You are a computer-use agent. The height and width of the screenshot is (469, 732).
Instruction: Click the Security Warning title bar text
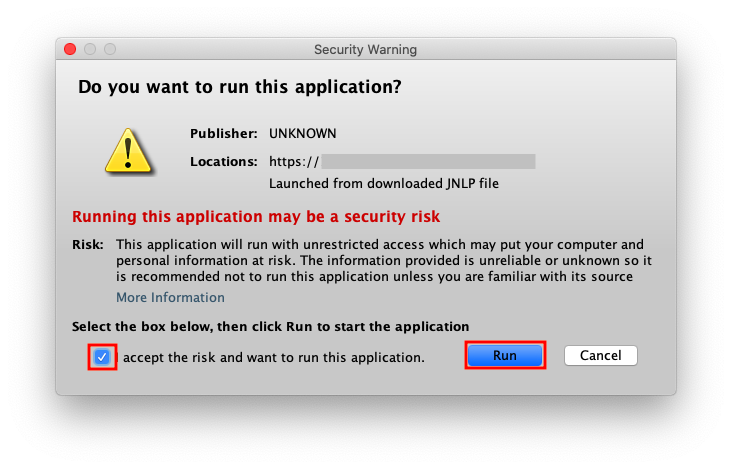(x=365, y=49)
